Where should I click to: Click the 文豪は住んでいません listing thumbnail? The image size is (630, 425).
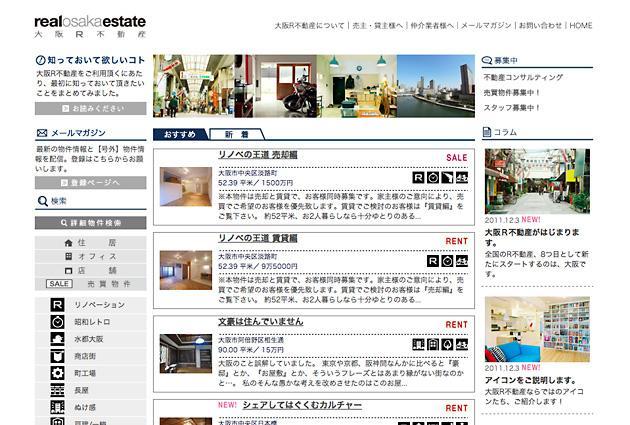click(x=186, y=353)
